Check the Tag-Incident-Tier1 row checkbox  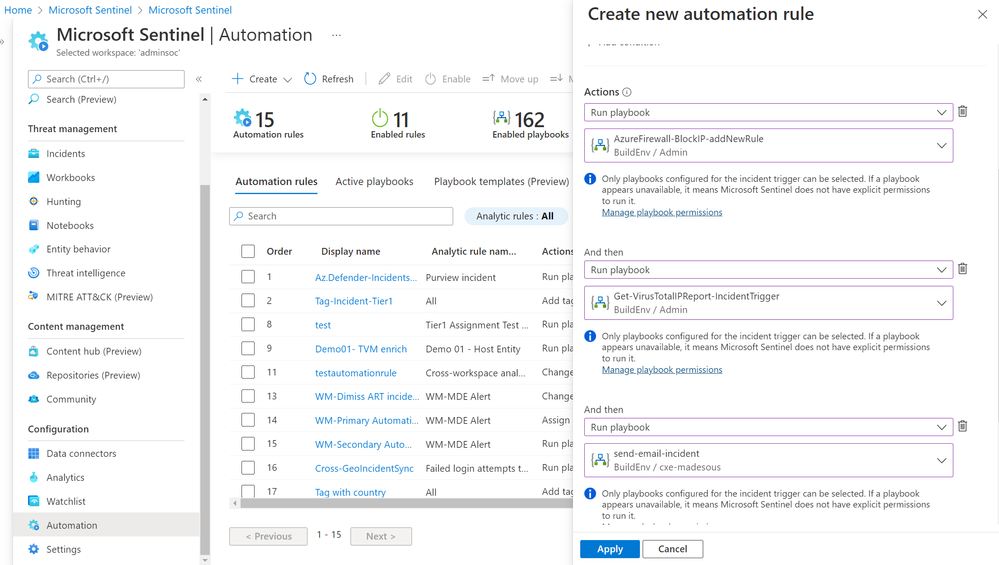pos(248,301)
